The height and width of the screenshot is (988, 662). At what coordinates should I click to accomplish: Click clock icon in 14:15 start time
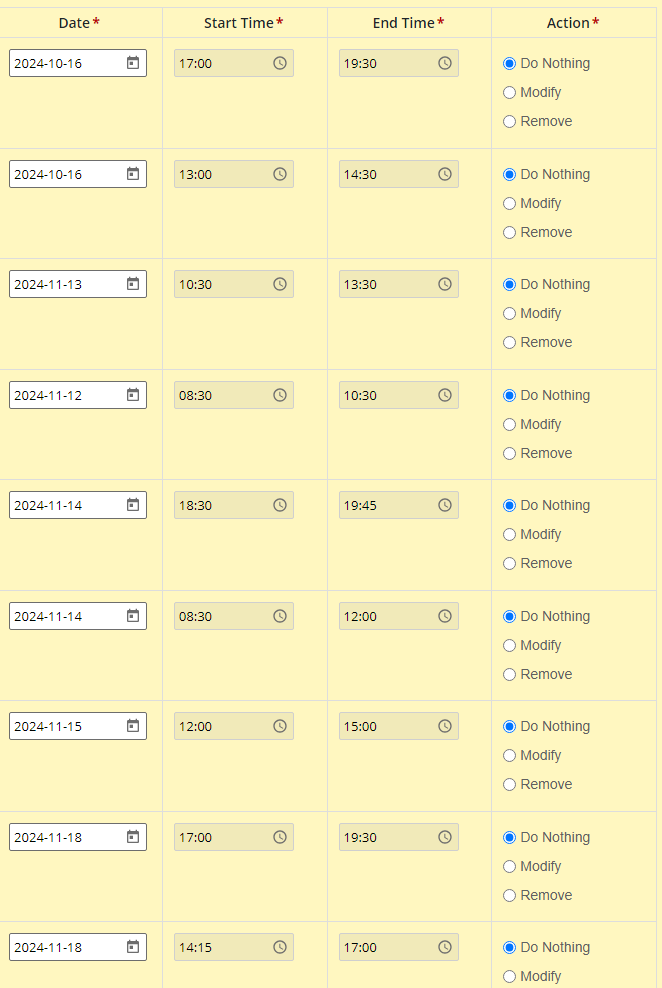280,947
